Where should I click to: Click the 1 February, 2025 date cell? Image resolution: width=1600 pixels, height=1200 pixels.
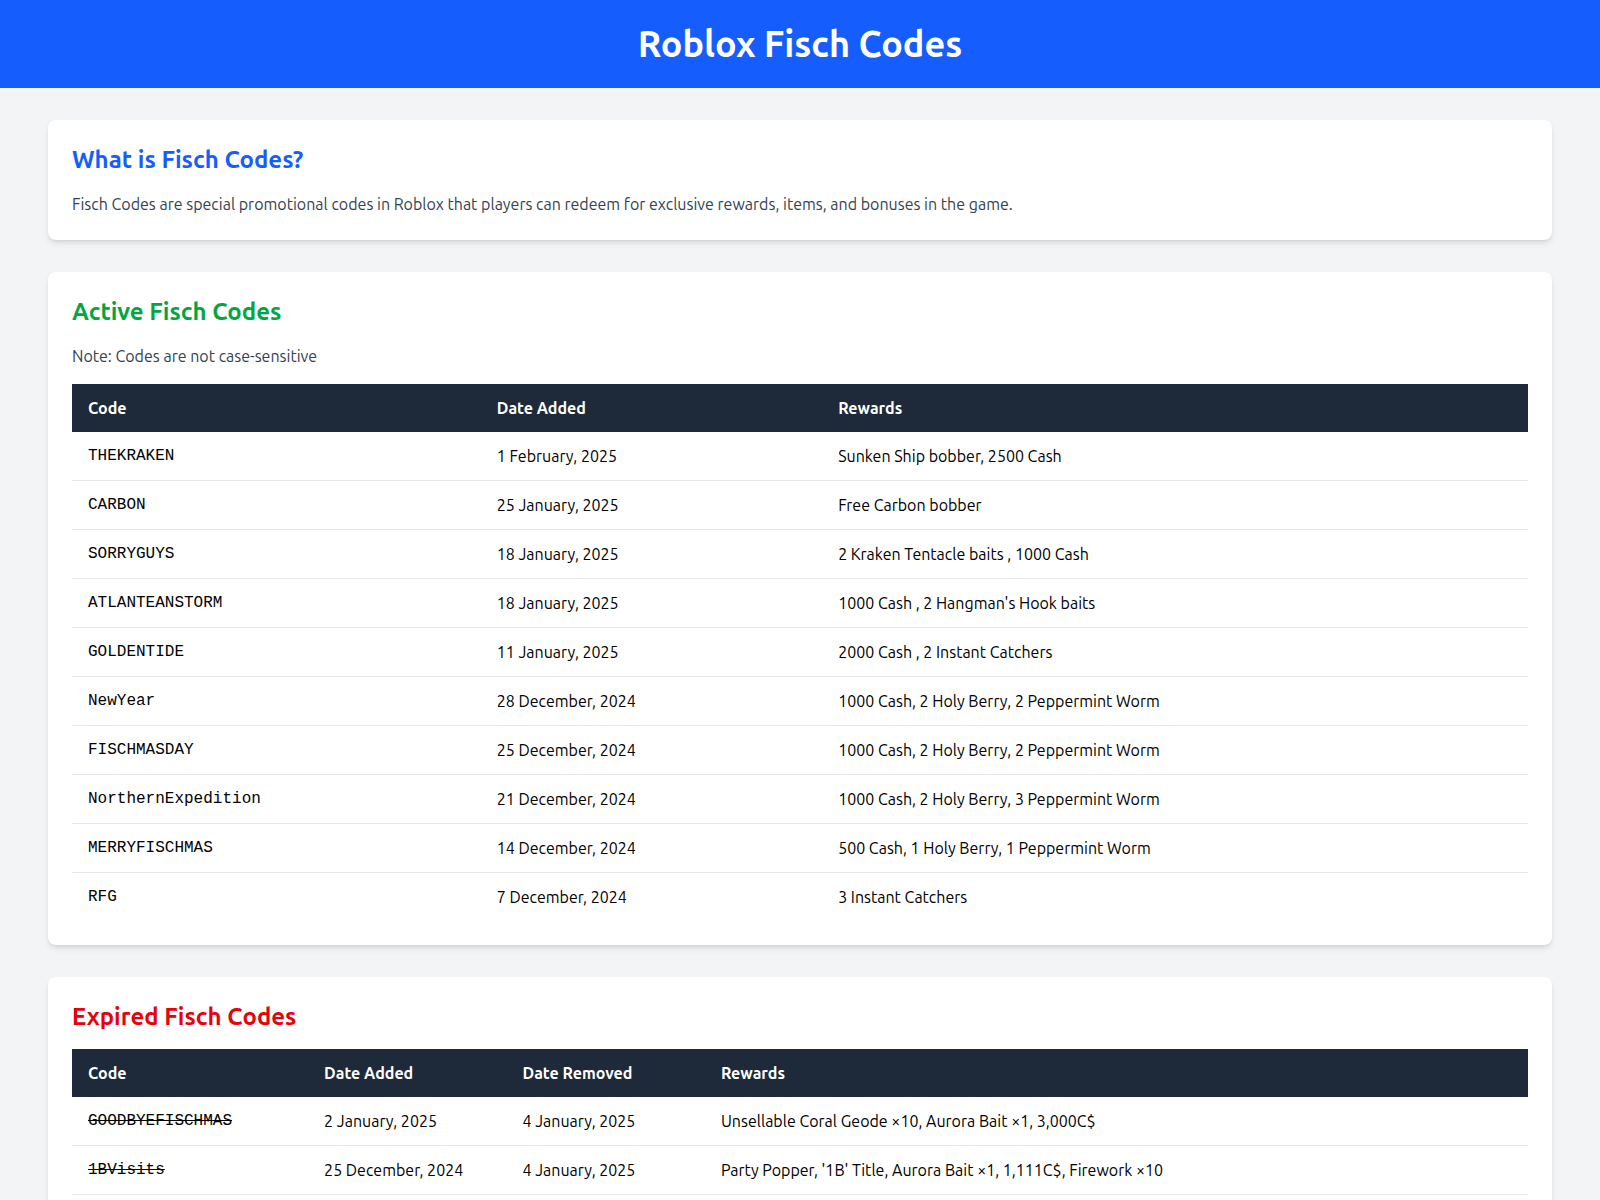[557, 456]
